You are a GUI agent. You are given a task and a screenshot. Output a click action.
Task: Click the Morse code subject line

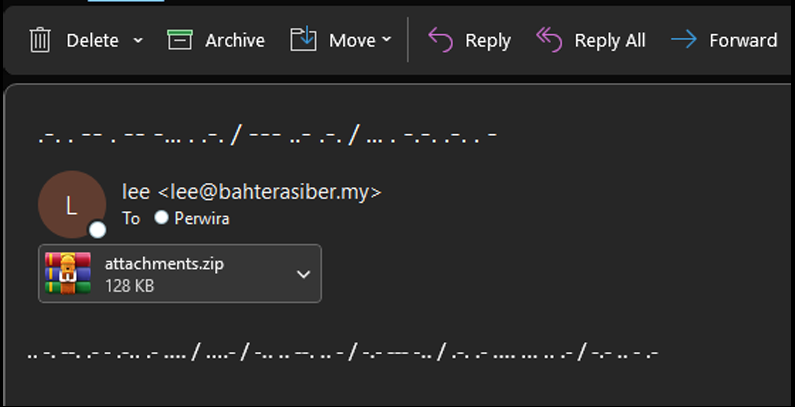click(267, 135)
